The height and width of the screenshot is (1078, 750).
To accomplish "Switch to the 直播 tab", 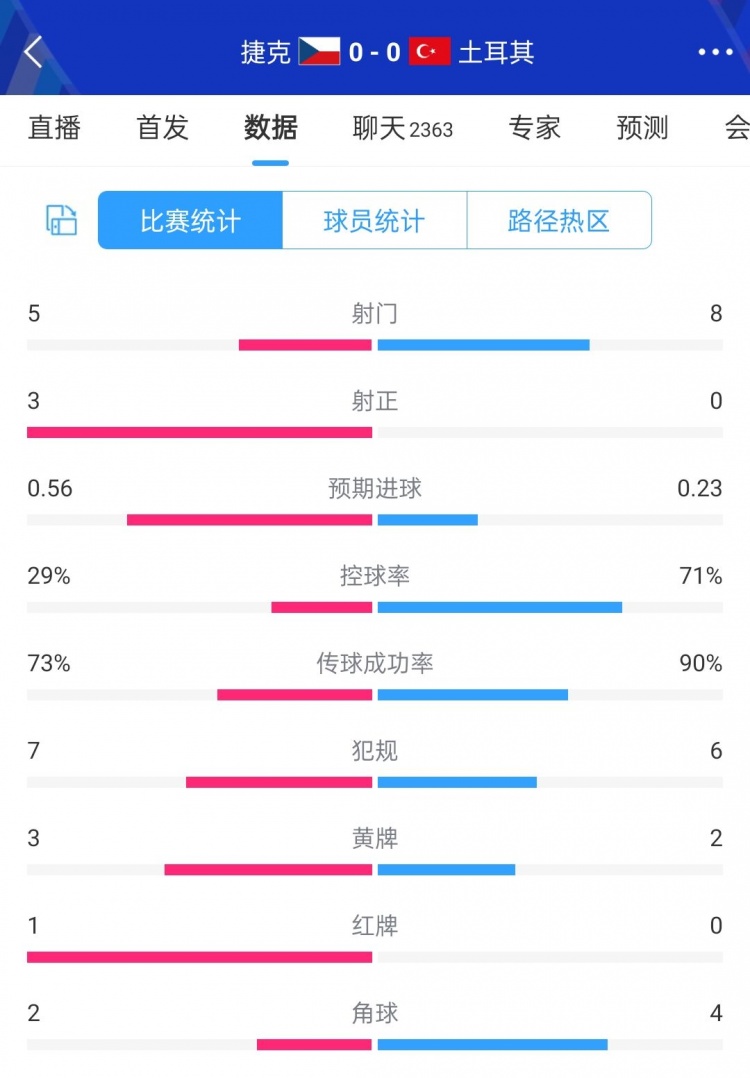I will click(x=54, y=128).
